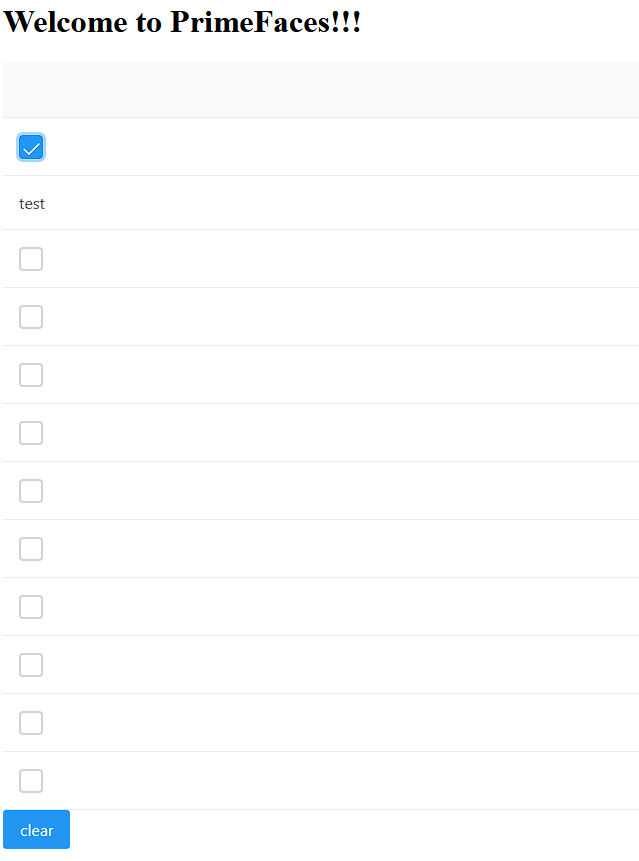
Task: Tick the checkbox in the fourth list row
Action: coord(31,375)
